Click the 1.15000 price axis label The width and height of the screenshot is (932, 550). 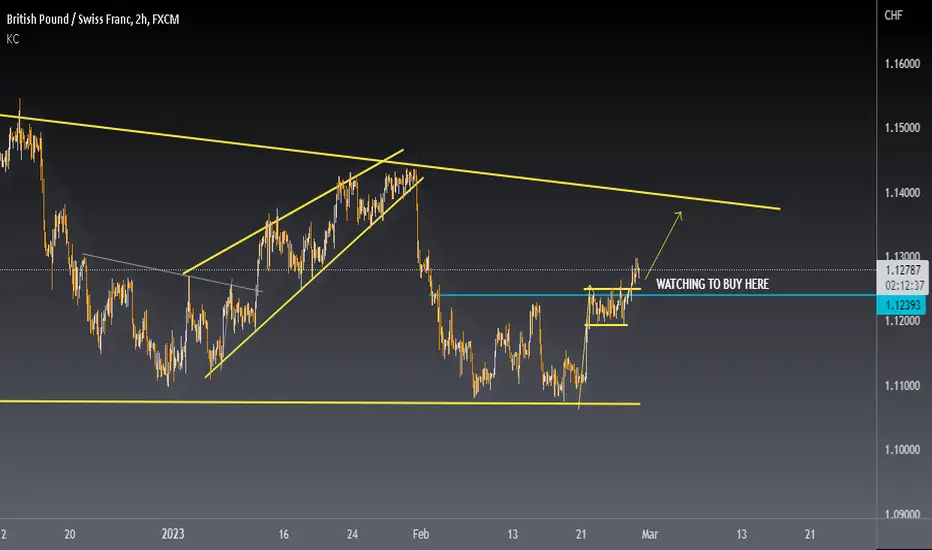click(902, 128)
